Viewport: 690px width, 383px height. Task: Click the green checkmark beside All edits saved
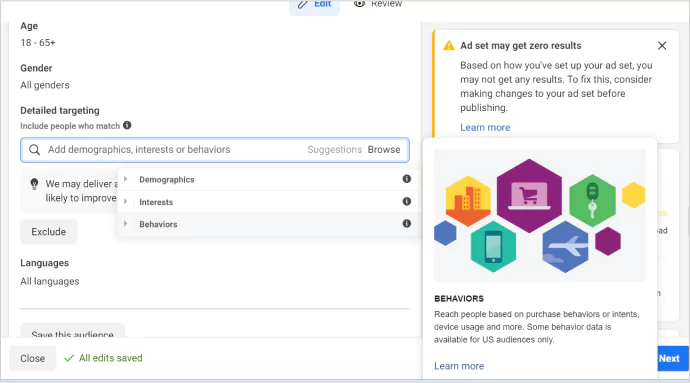(x=69, y=358)
